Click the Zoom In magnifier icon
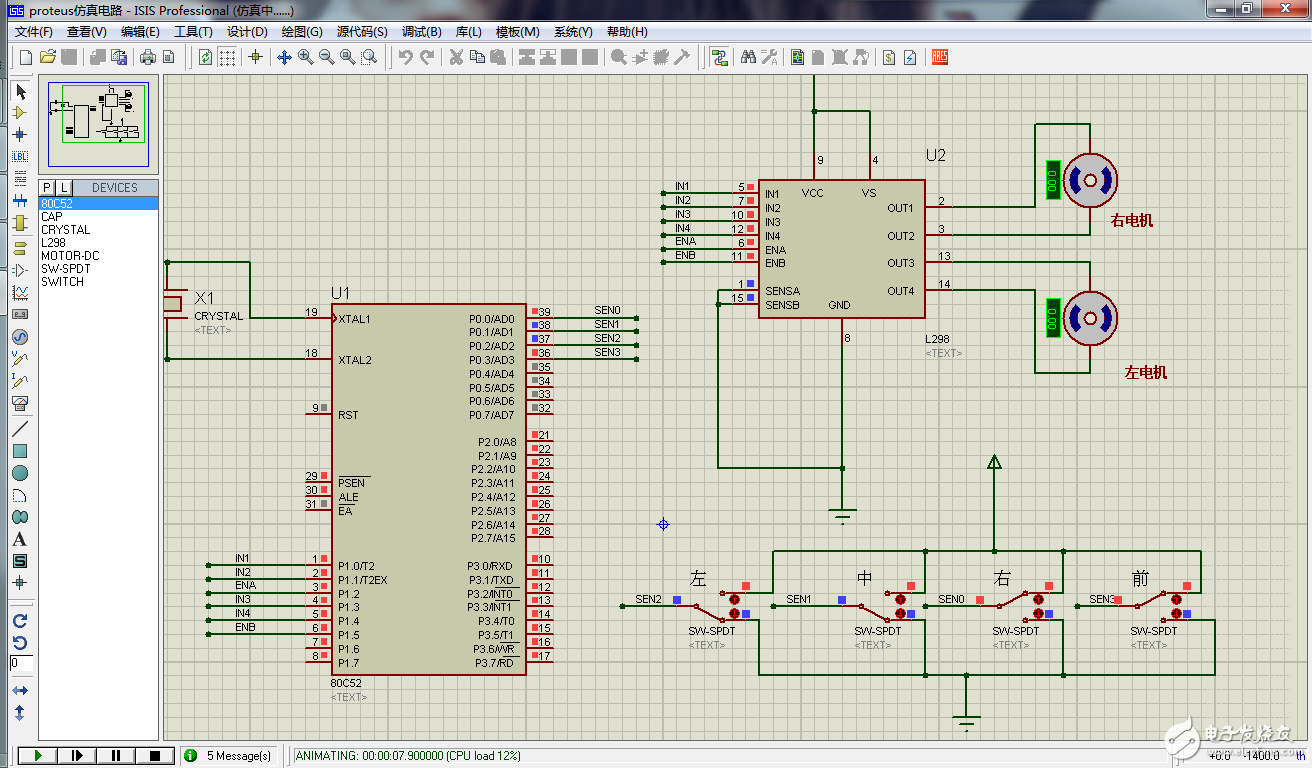Image resolution: width=1312 pixels, height=768 pixels. tap(305, 57)
